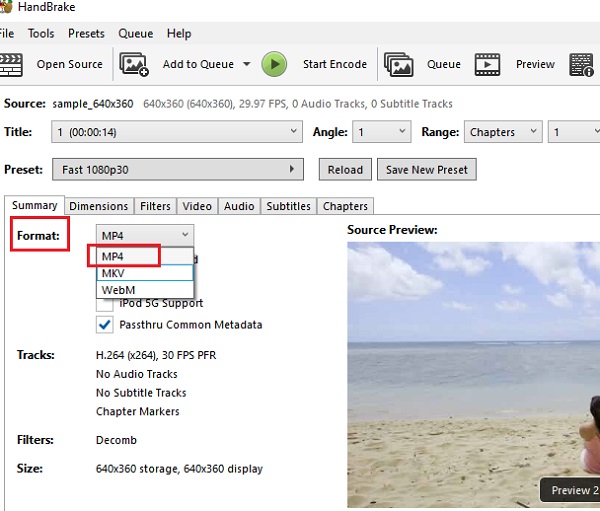This screenshot has width=600, height=511.
Task: Open the Queue menu
Action: click(x=135, y=33)
